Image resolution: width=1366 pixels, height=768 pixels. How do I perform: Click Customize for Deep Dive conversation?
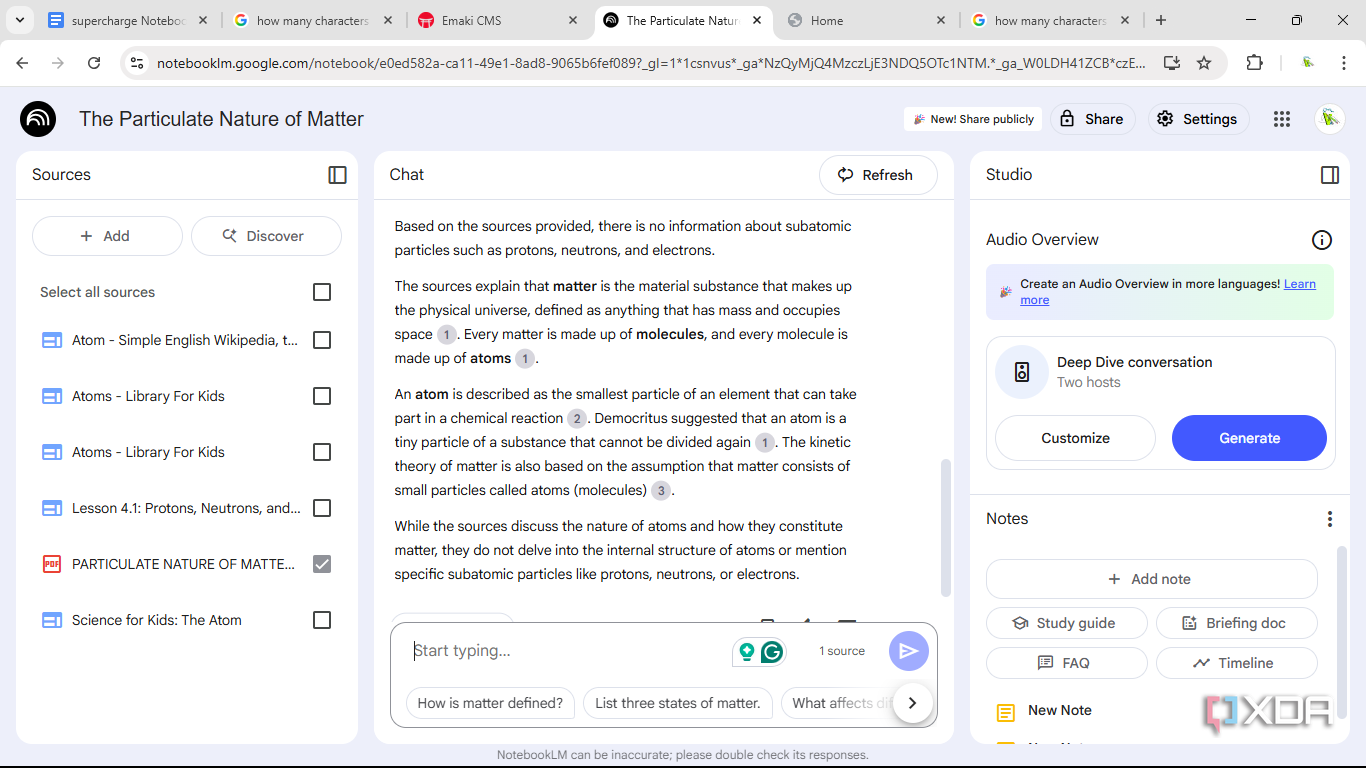tap(1075, 438)
